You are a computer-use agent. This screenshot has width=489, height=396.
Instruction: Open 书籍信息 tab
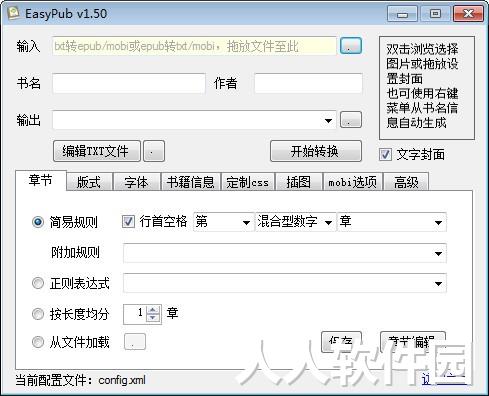click(191, 182)
